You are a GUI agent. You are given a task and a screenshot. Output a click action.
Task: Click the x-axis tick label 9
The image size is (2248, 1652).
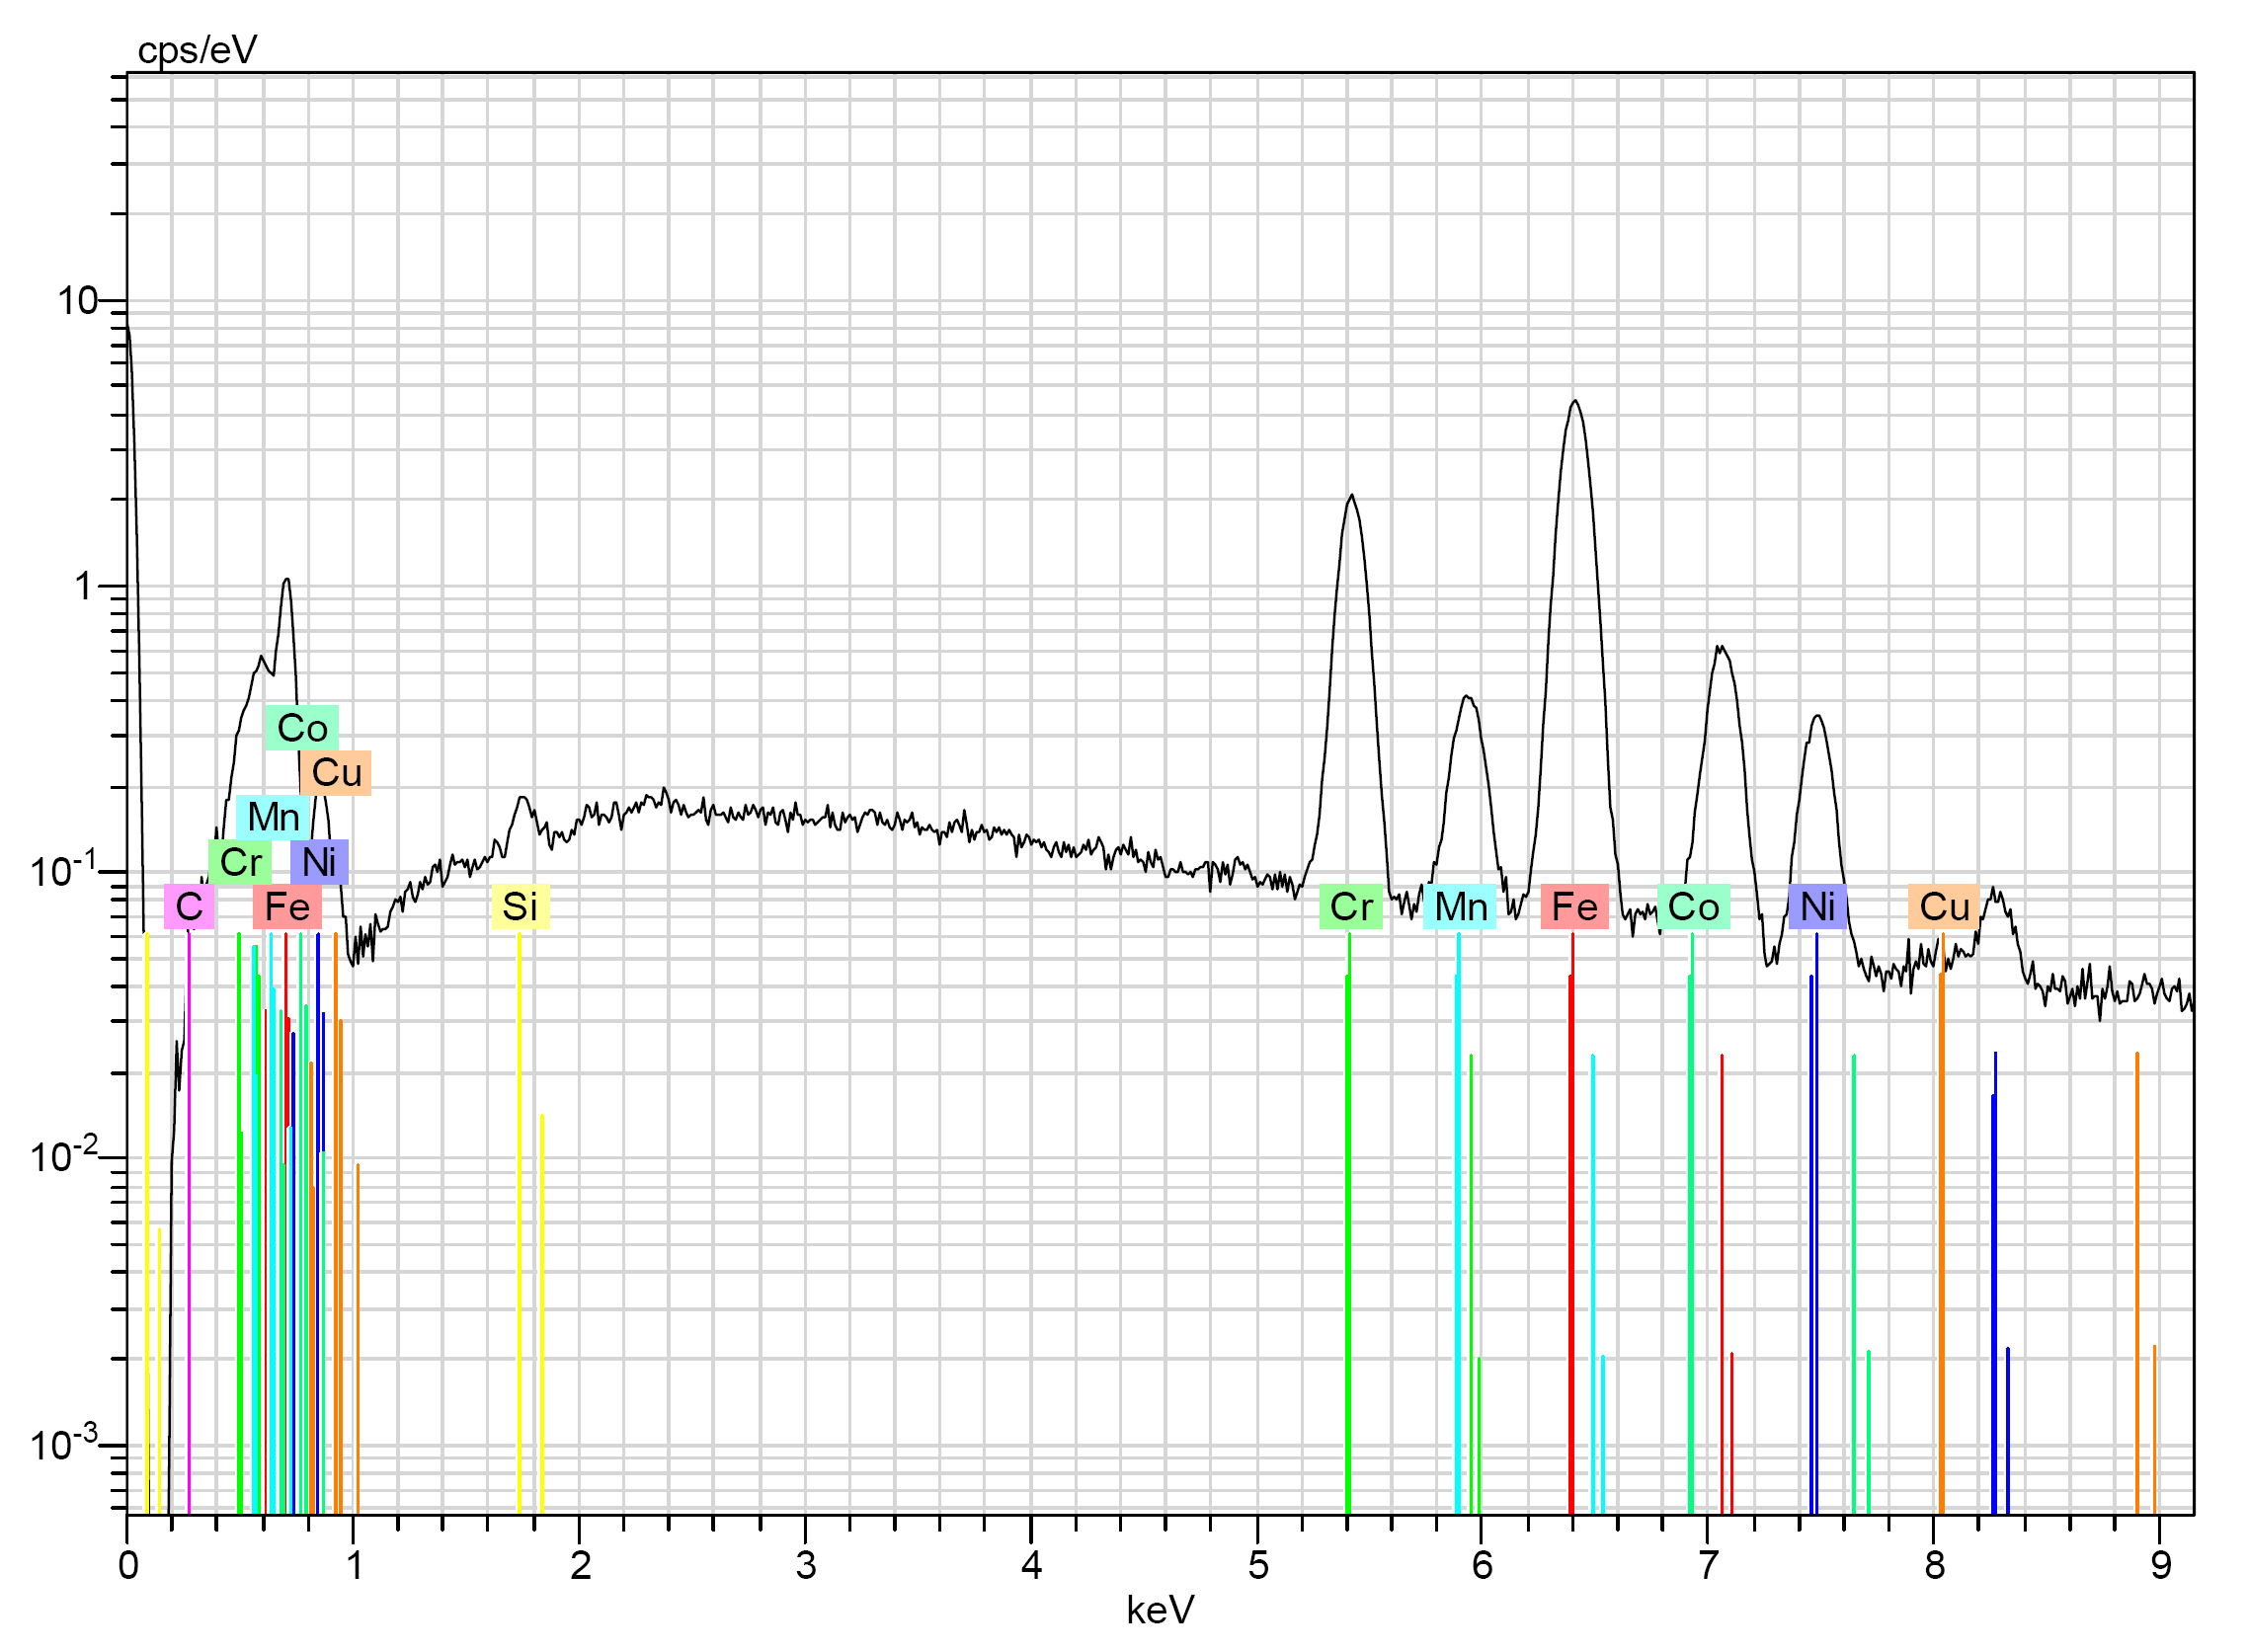2161,1565
